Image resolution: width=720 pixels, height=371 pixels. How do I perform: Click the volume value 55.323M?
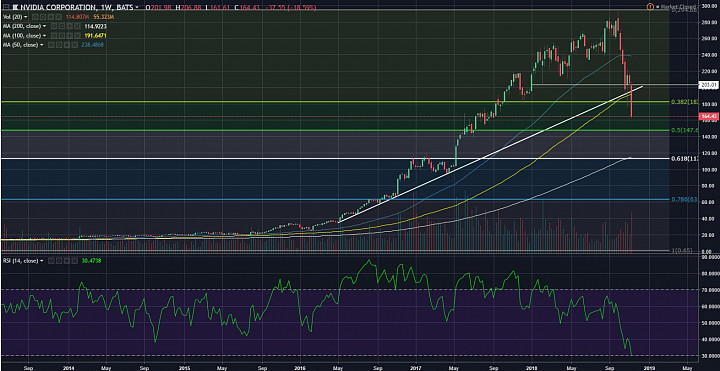click(104, 17)
